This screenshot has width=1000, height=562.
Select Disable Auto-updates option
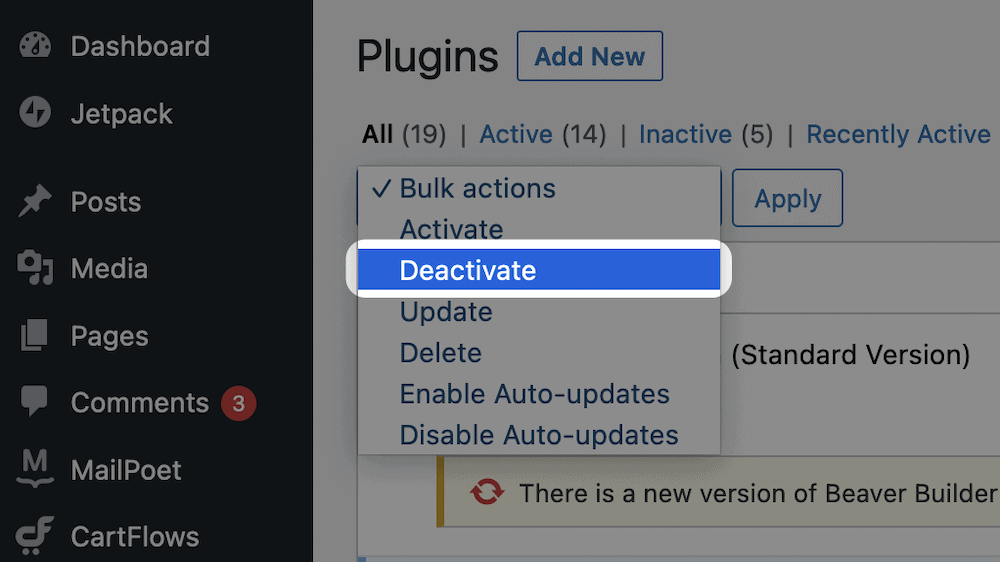[539, 435]
